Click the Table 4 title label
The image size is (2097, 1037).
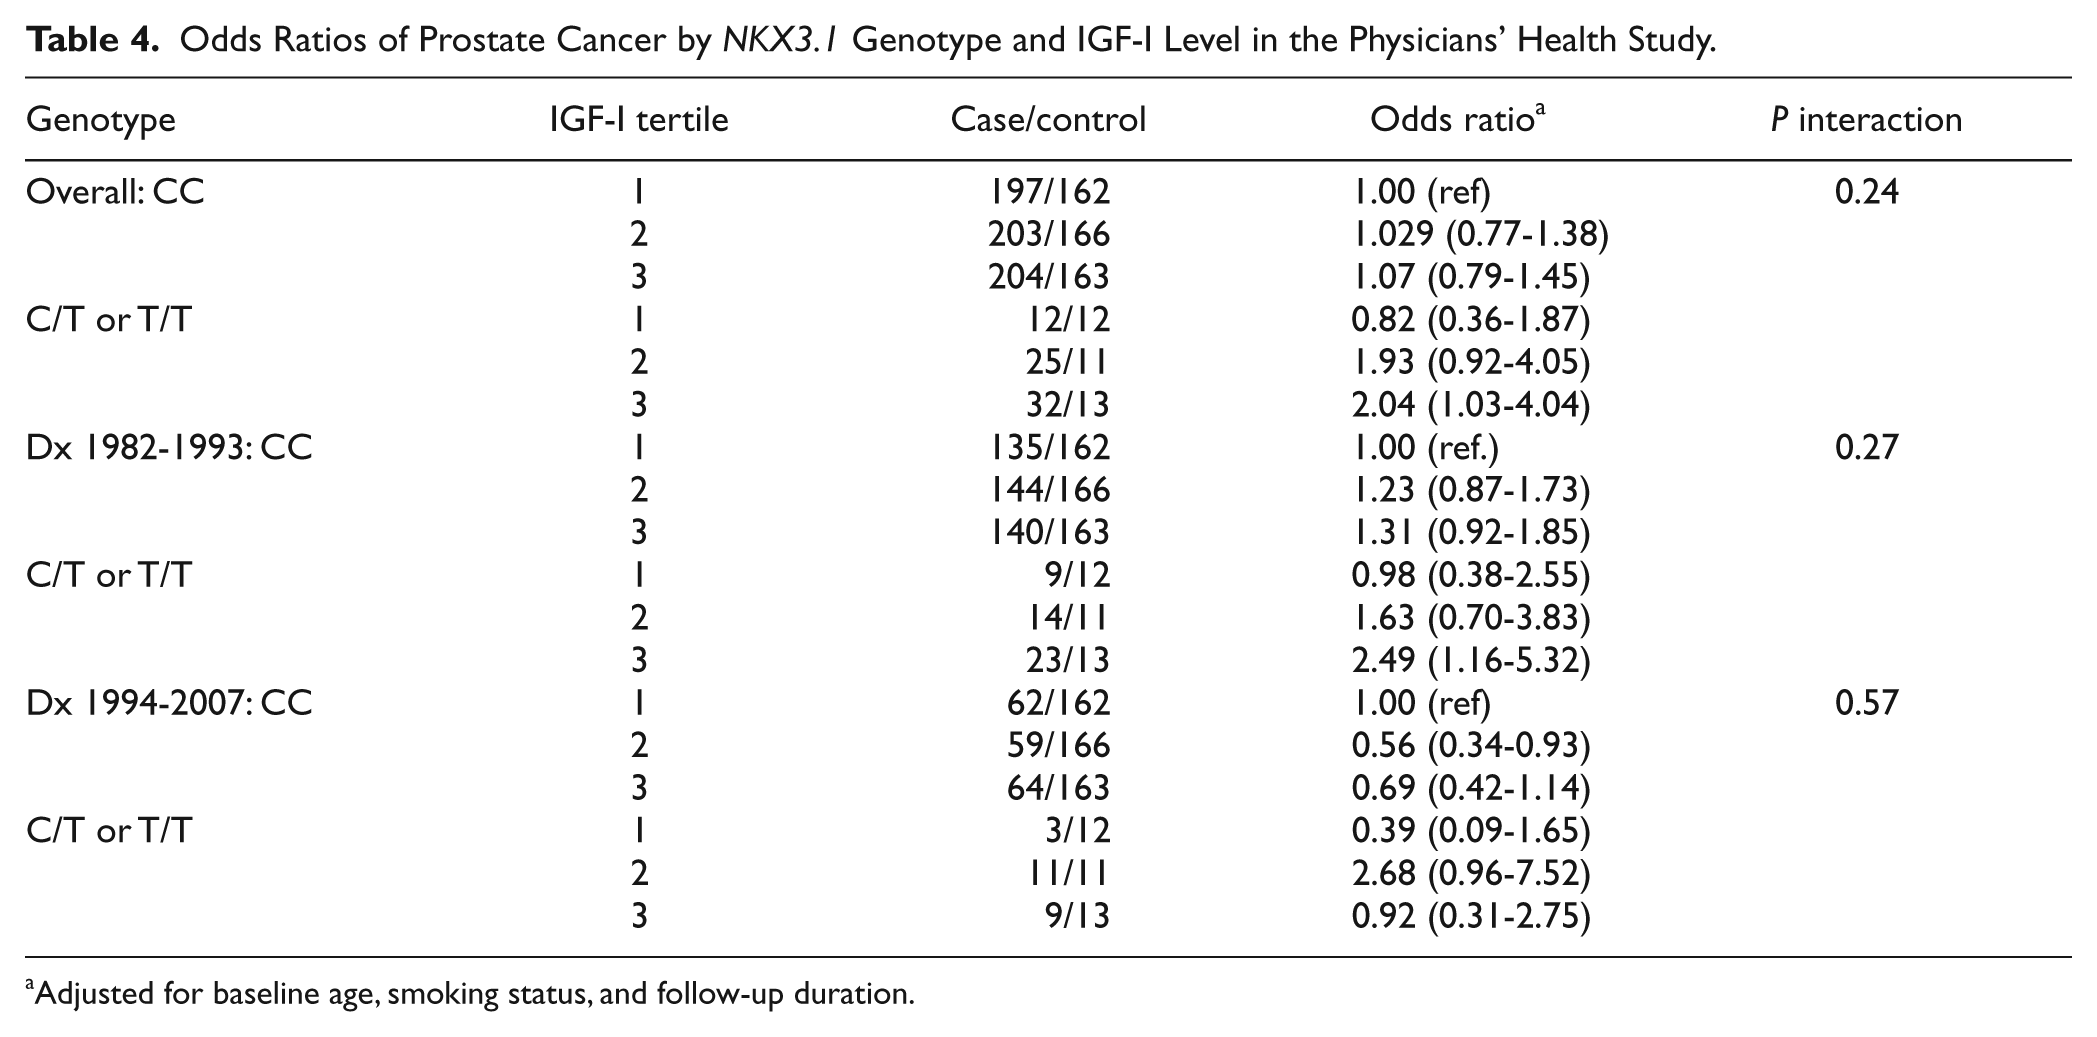[x=871, y=39]
